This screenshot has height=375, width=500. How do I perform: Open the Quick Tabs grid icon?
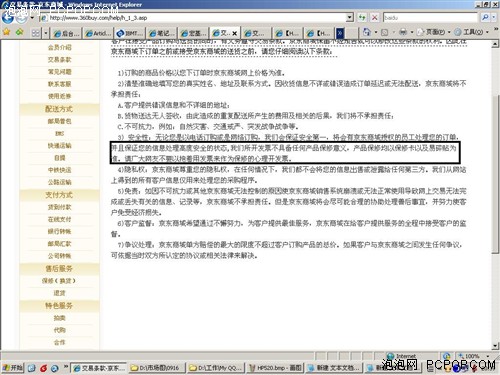[x=35, y=33]
